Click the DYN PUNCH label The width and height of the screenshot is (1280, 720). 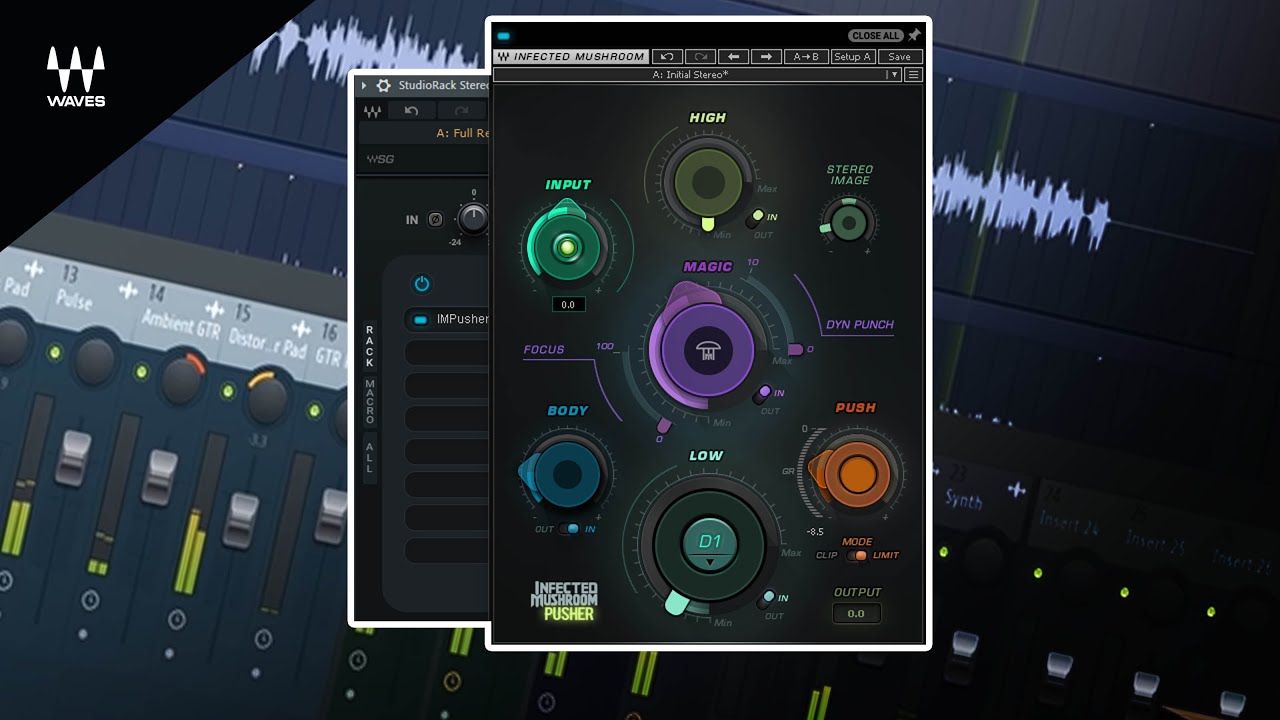860,325
